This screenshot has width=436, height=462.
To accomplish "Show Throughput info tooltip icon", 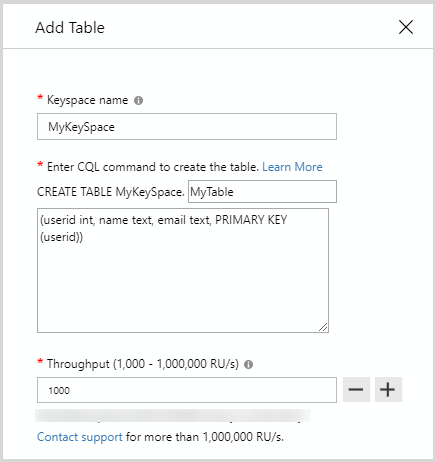I will pos(248,364).
